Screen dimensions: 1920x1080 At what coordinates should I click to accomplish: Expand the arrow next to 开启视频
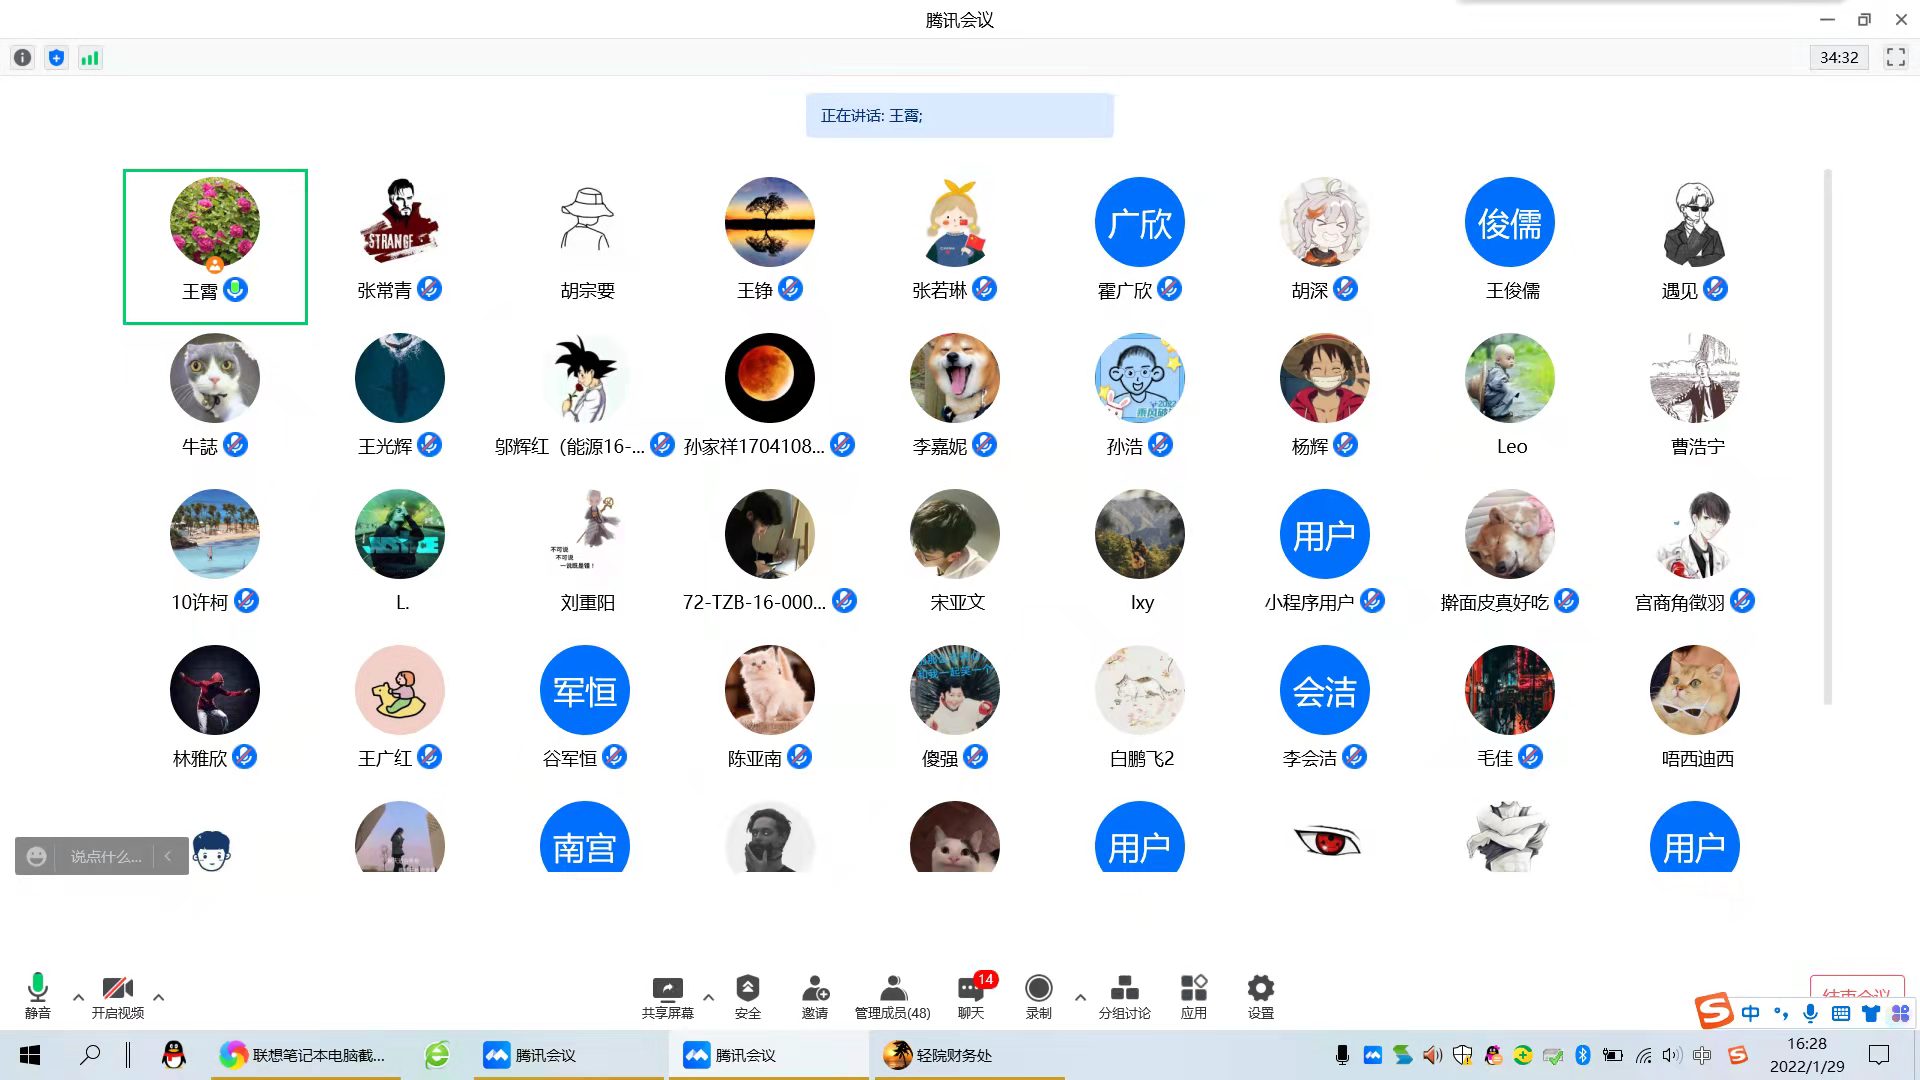[158, 997]
